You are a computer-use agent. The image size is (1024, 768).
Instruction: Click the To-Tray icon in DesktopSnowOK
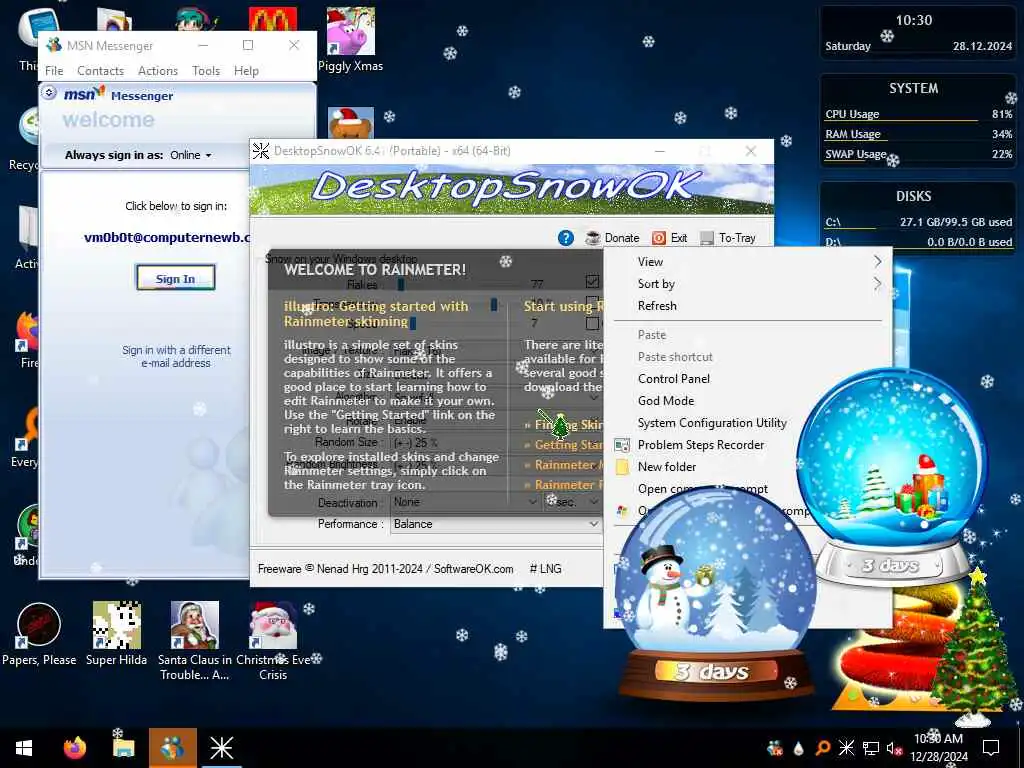point(707,238)
